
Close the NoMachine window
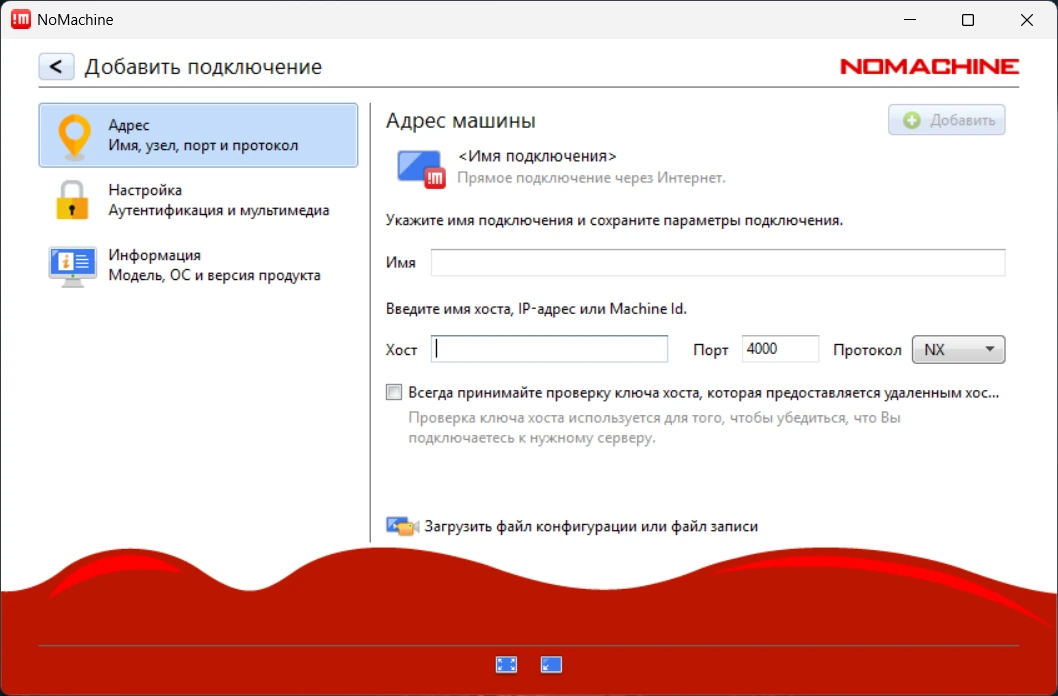coord(1027,20)
